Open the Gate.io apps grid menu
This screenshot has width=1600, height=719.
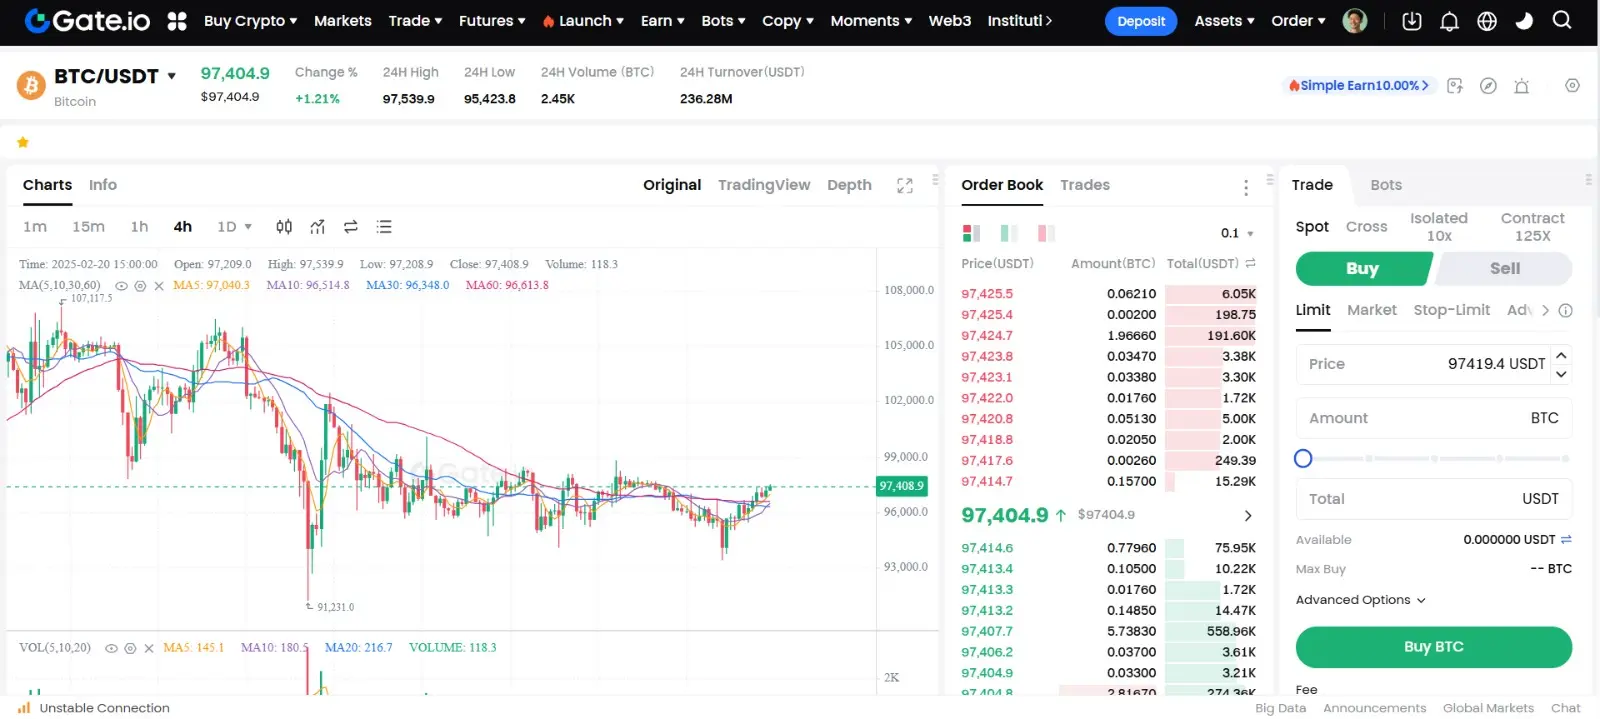point(177,21)
